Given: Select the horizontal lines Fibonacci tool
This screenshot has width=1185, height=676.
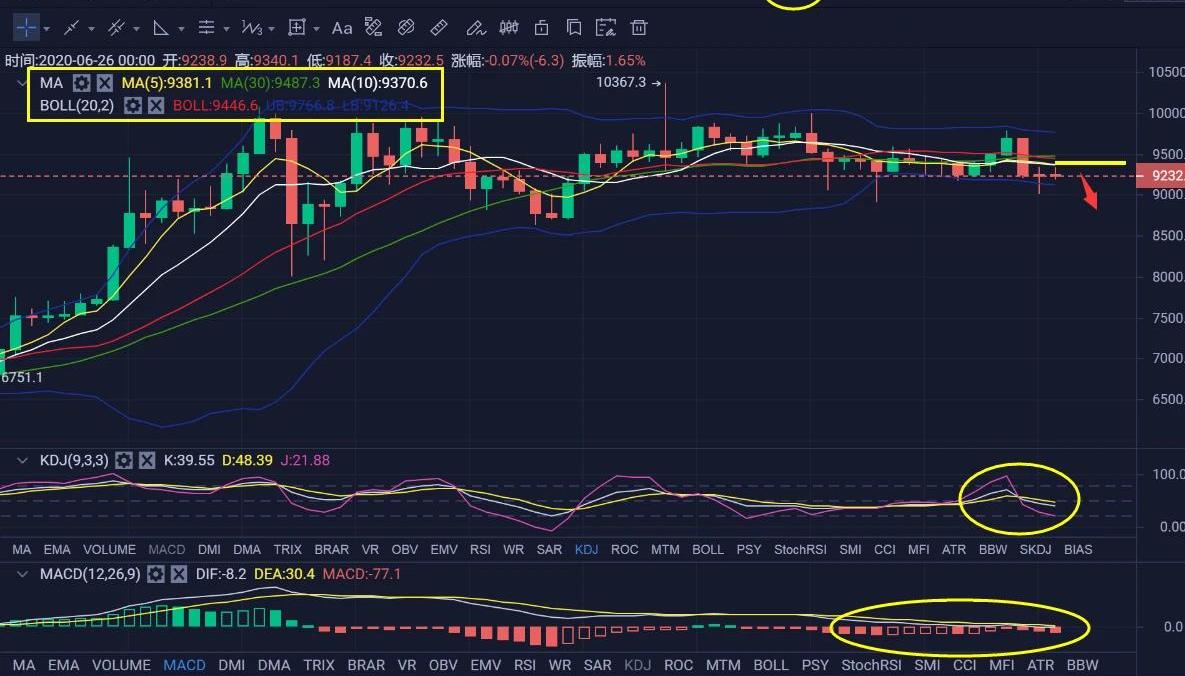Looking at the screenshot, I should click(x=206, y=28).
